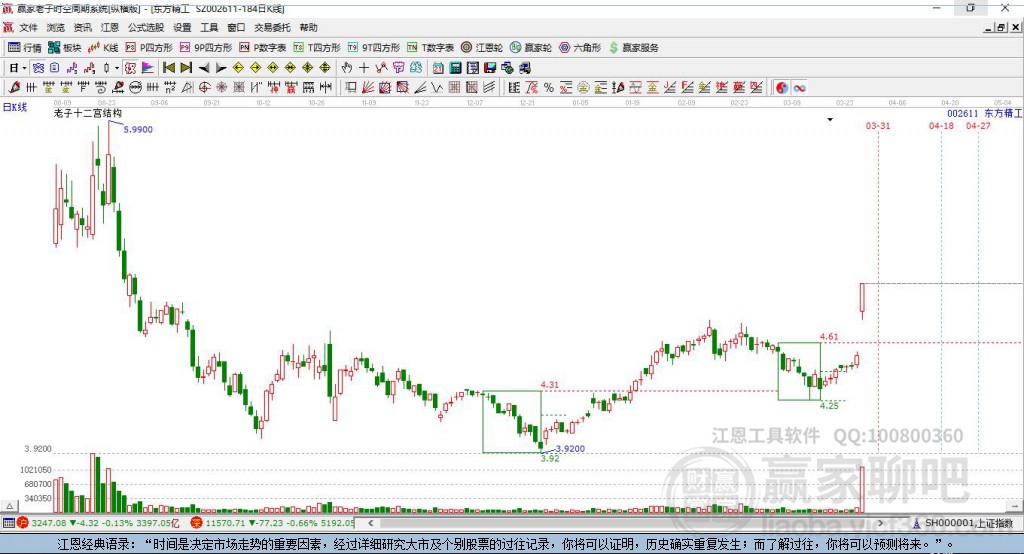Open the 江恩 menu
The height and width of the screenshot is (554, 1024).
point(110,27)
